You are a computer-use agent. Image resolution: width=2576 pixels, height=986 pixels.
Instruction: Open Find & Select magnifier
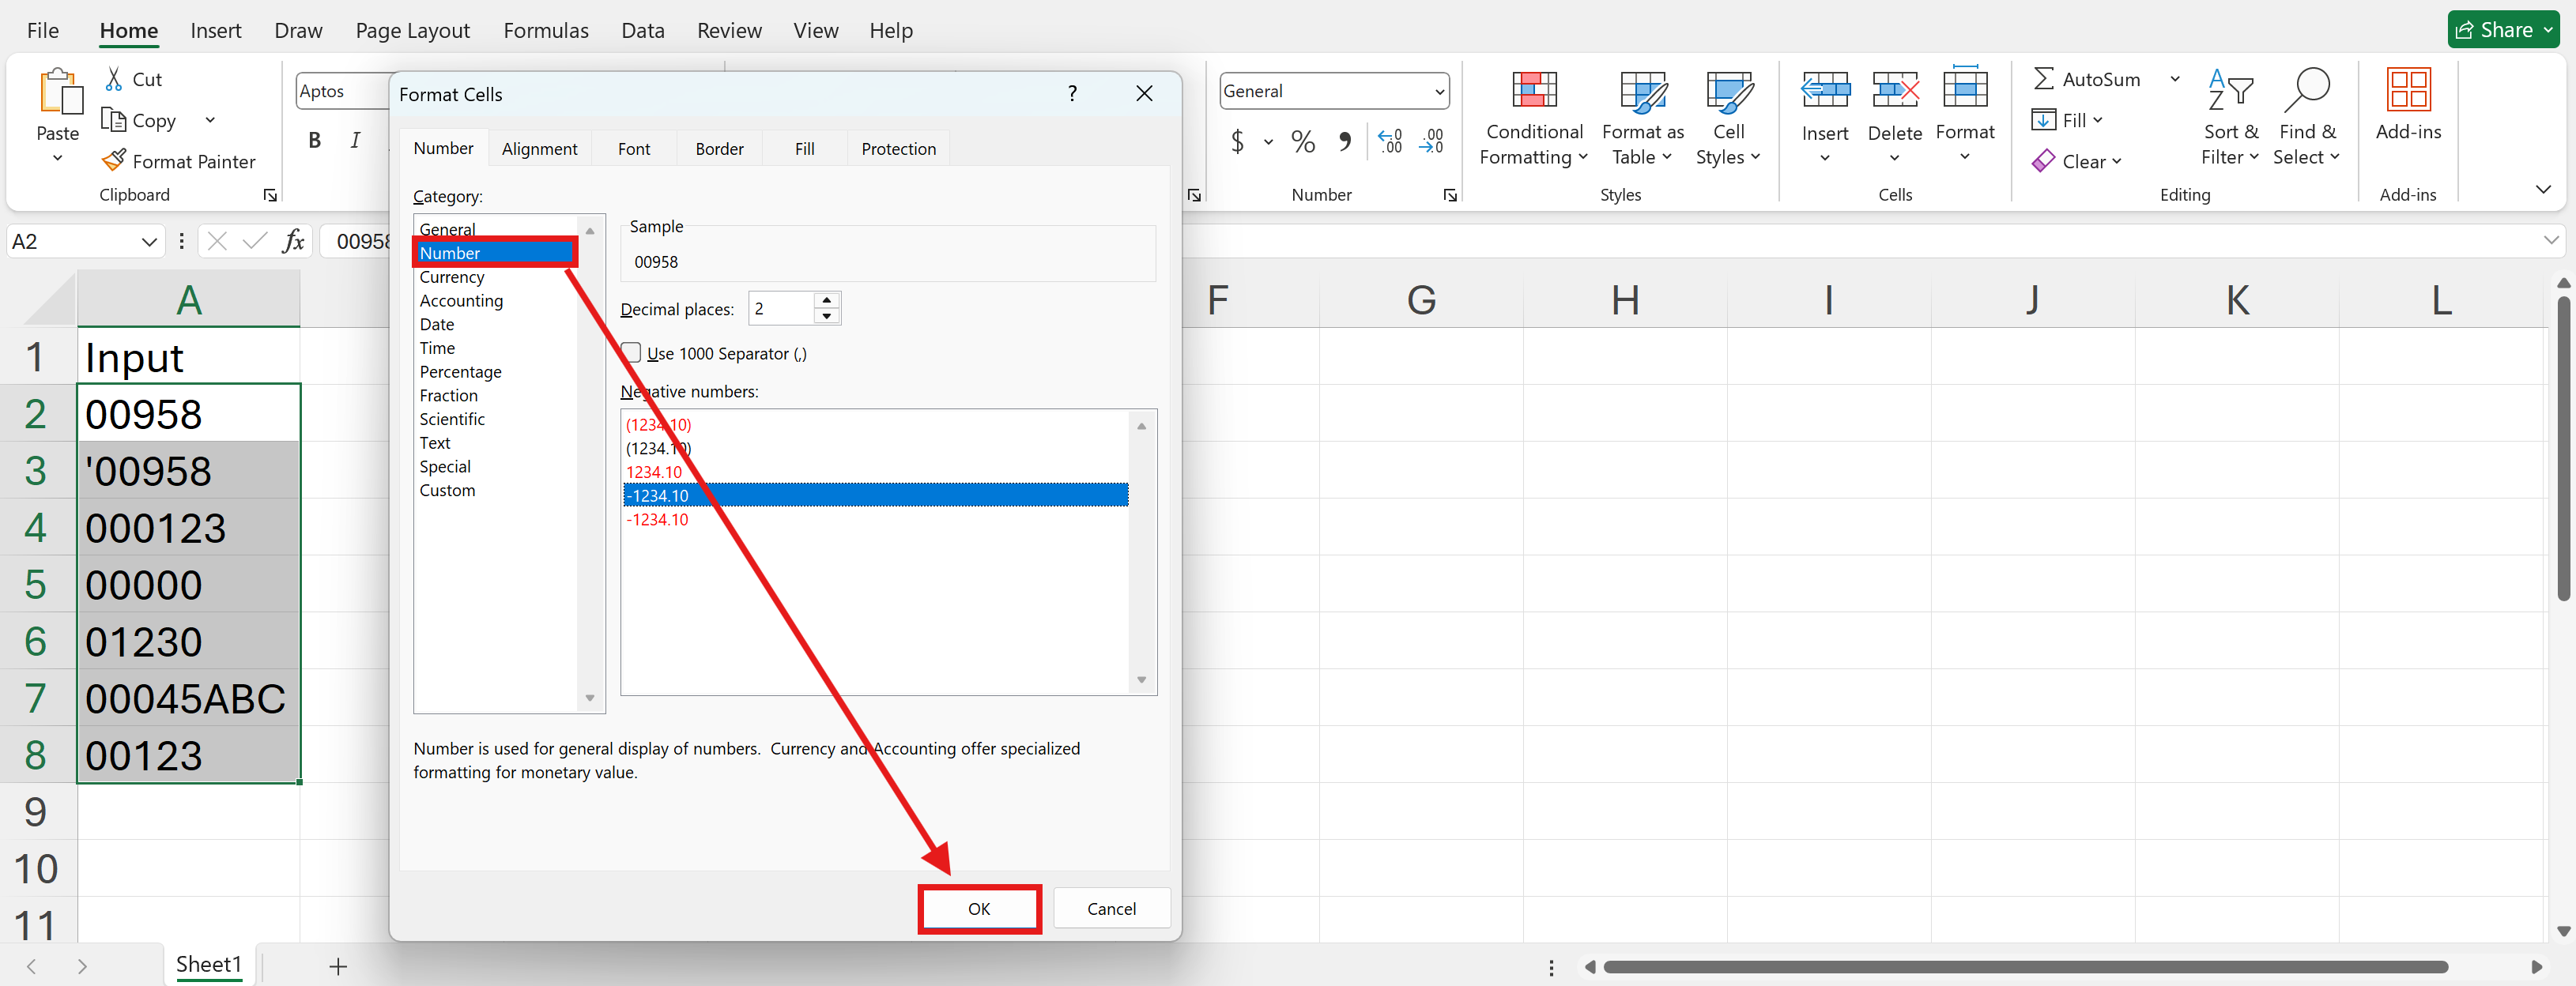click(x=2306, y=91)
